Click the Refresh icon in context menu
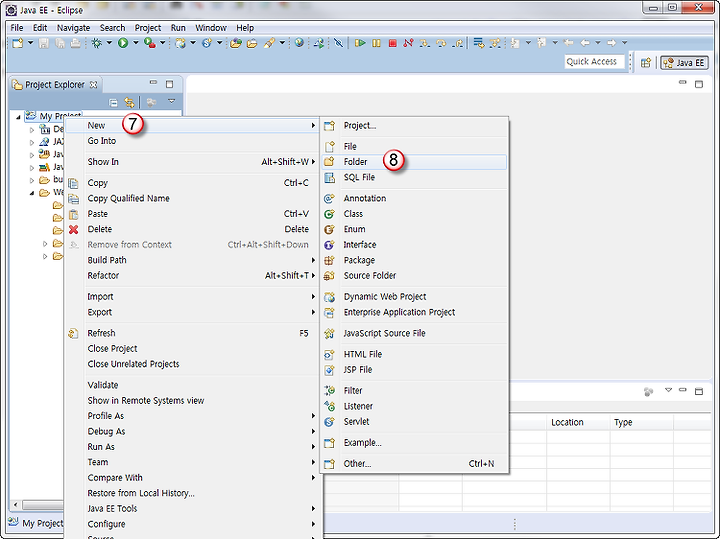 pos(73,334)
